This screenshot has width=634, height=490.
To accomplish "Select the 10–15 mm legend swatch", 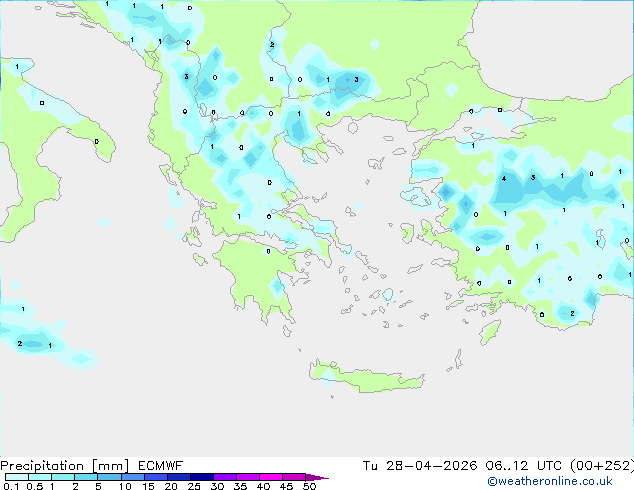I will click(132, 477).
